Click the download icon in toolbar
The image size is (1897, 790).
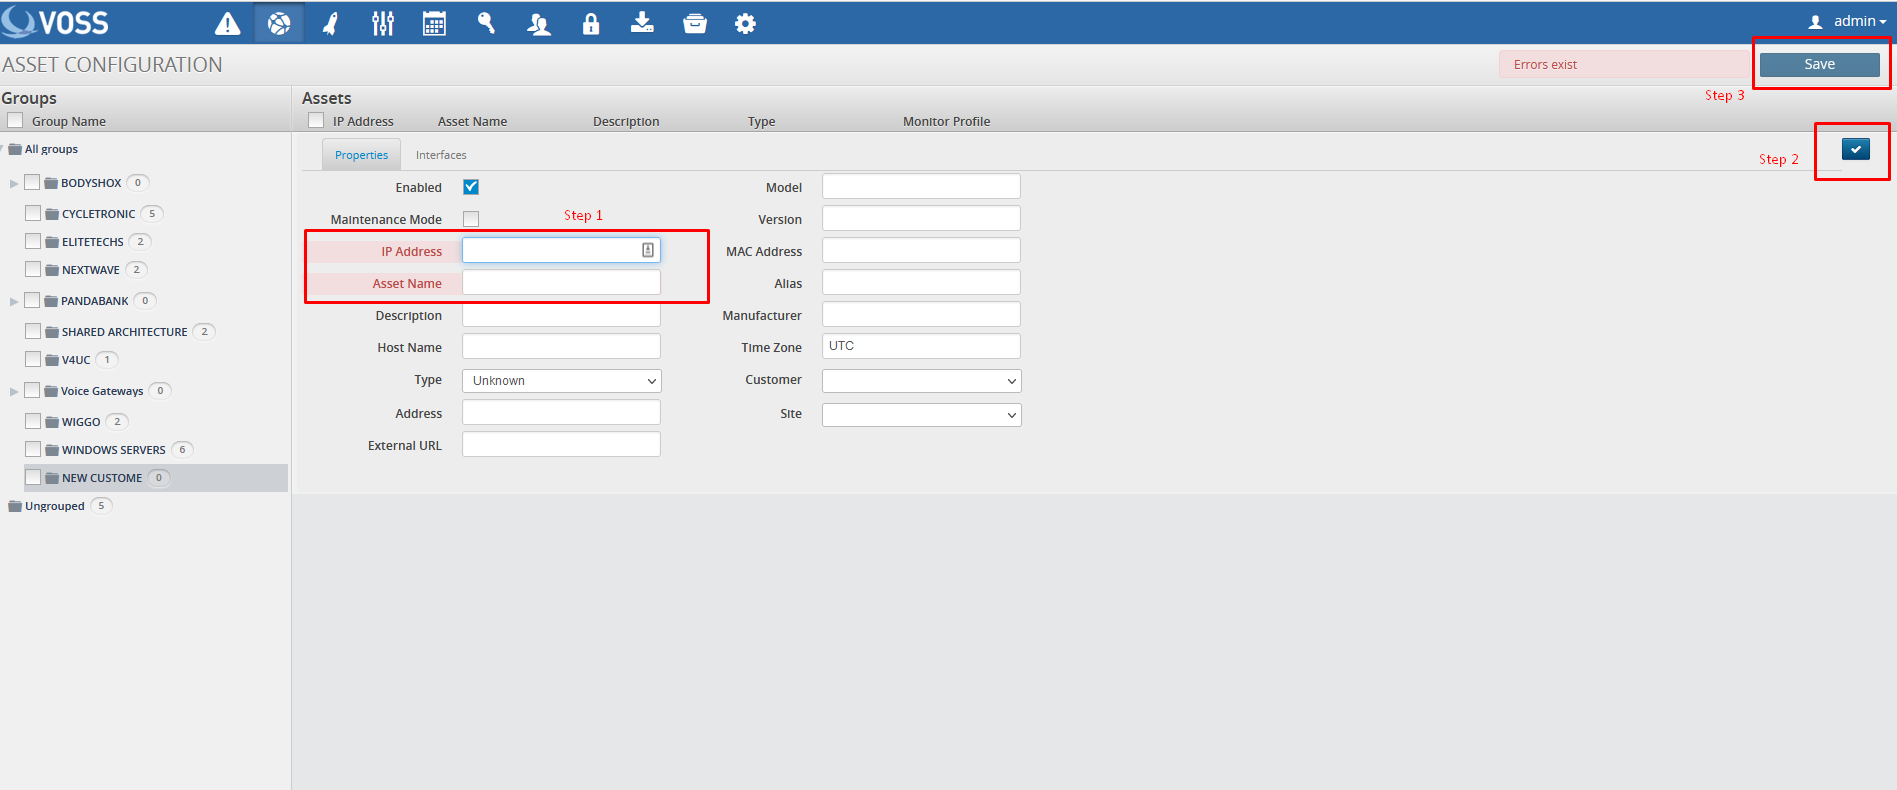click(642, 24)
